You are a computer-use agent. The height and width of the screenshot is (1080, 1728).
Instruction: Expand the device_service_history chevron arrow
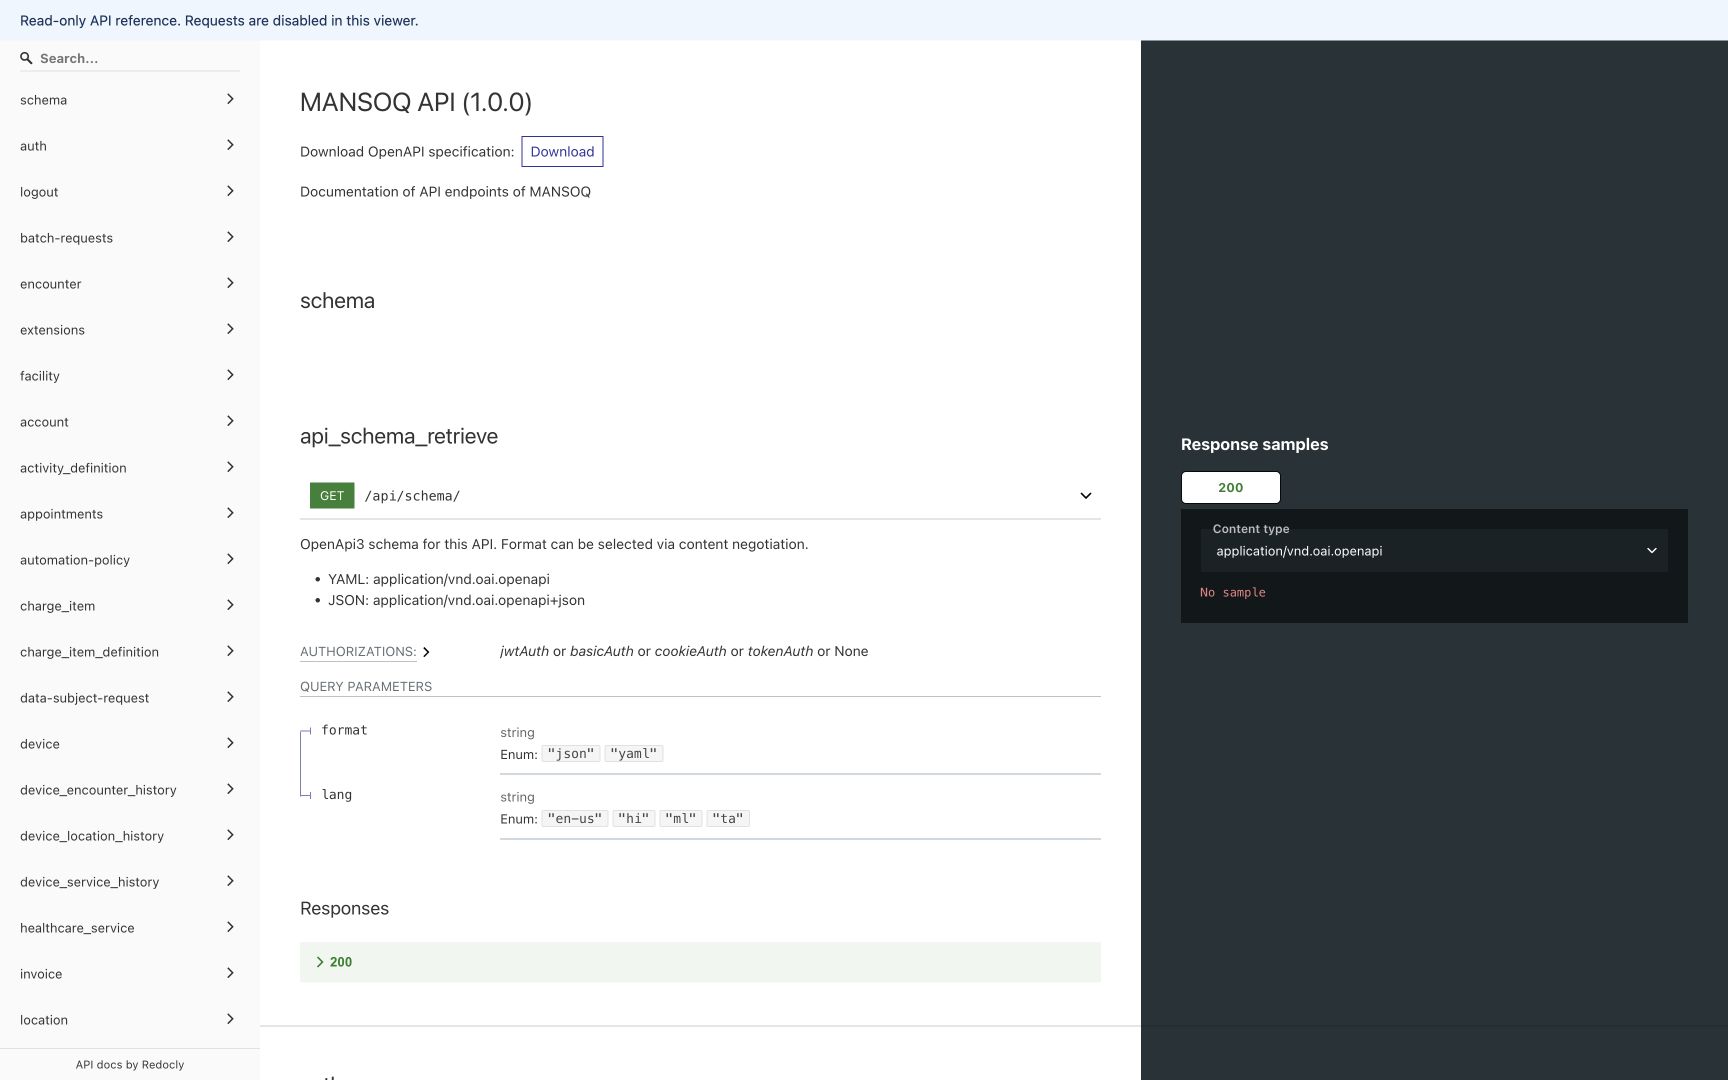(230, 881)
